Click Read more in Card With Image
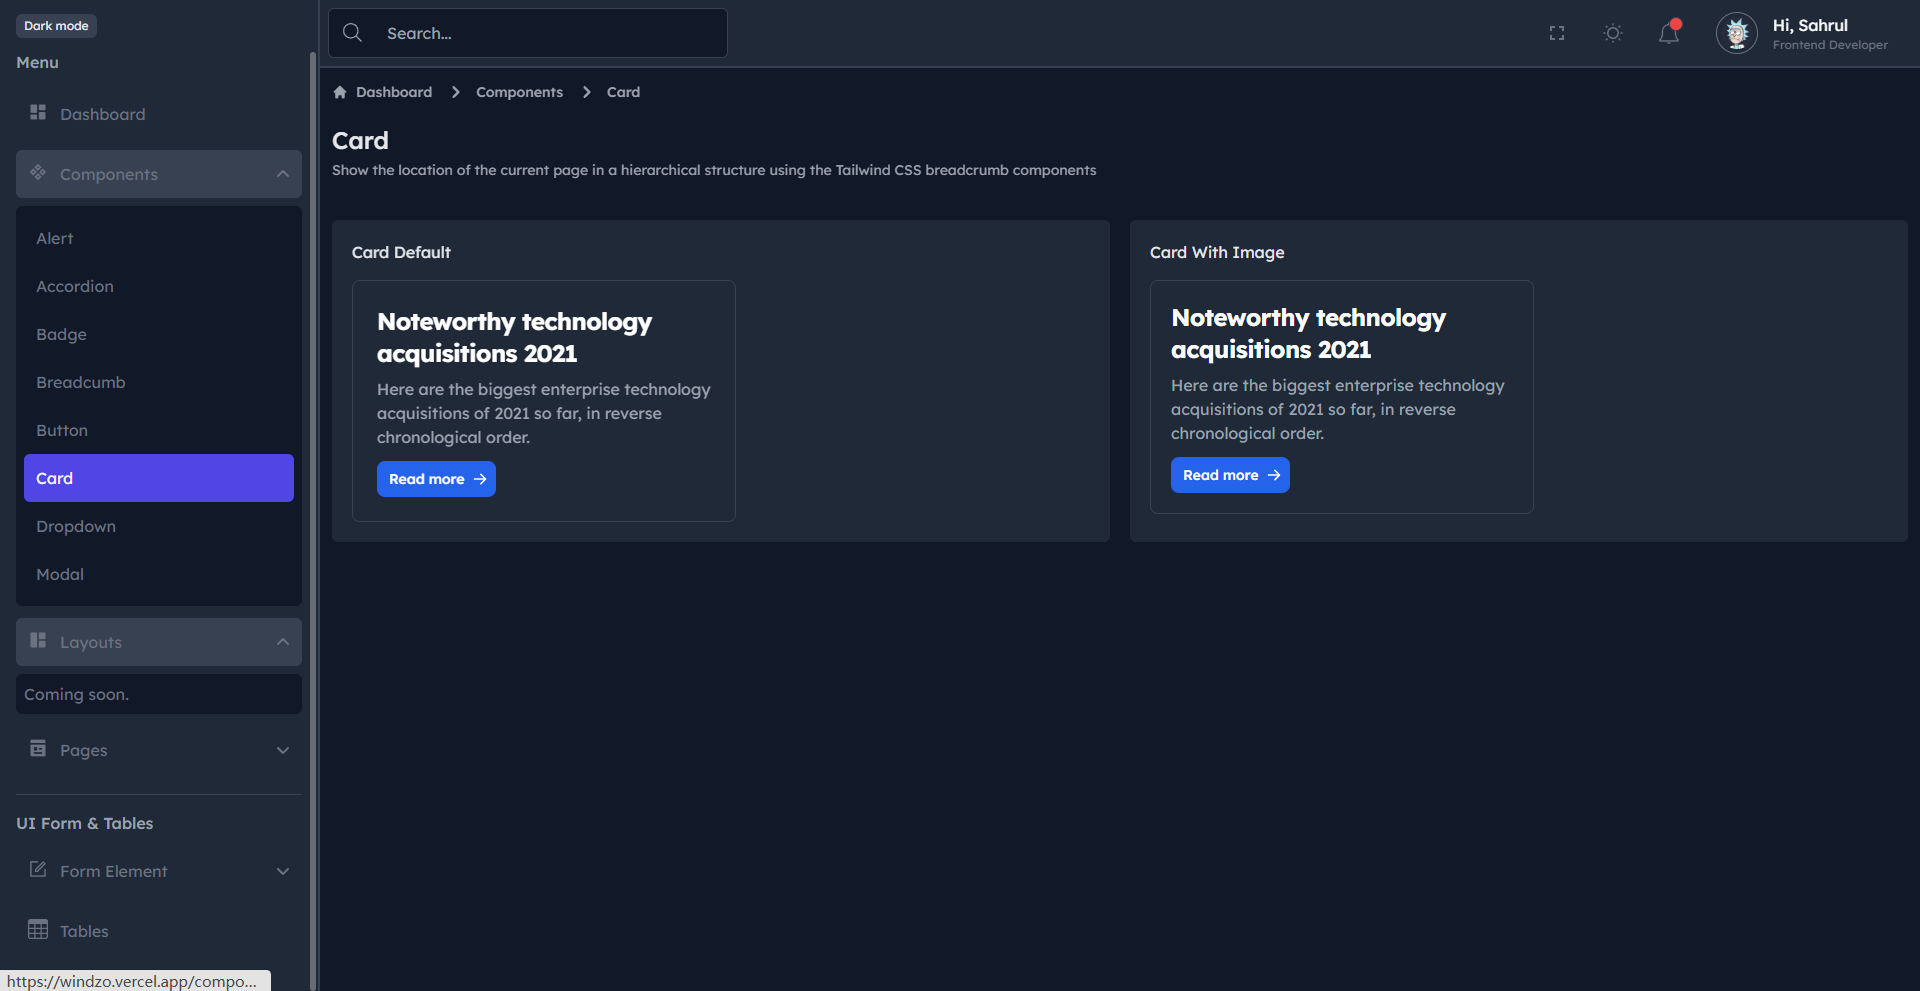The width and height of the screenshot is (1920, 991). coord(1230,475)
